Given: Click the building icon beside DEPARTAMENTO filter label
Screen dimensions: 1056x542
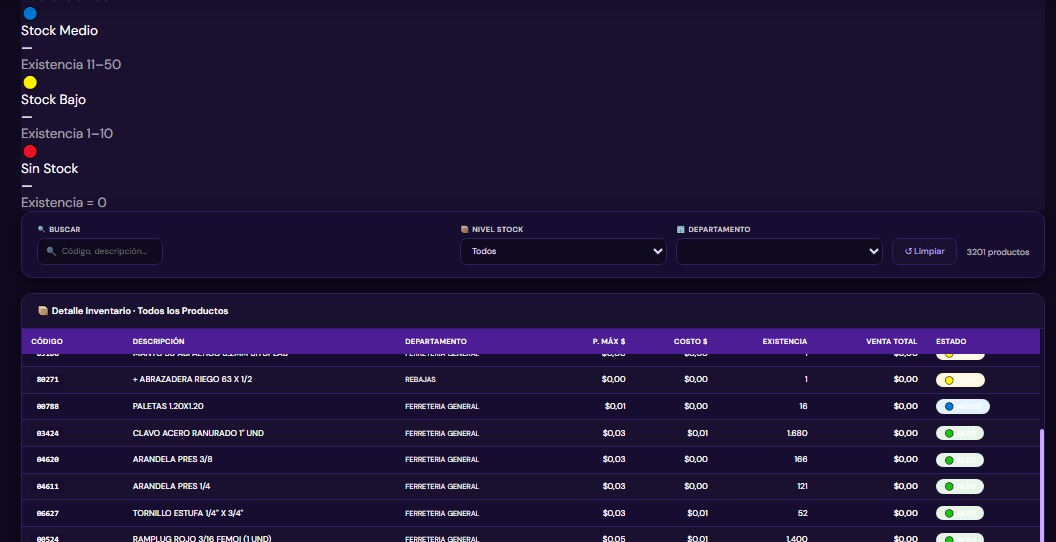Looking at the screenshot, I should tap(681, 230).
